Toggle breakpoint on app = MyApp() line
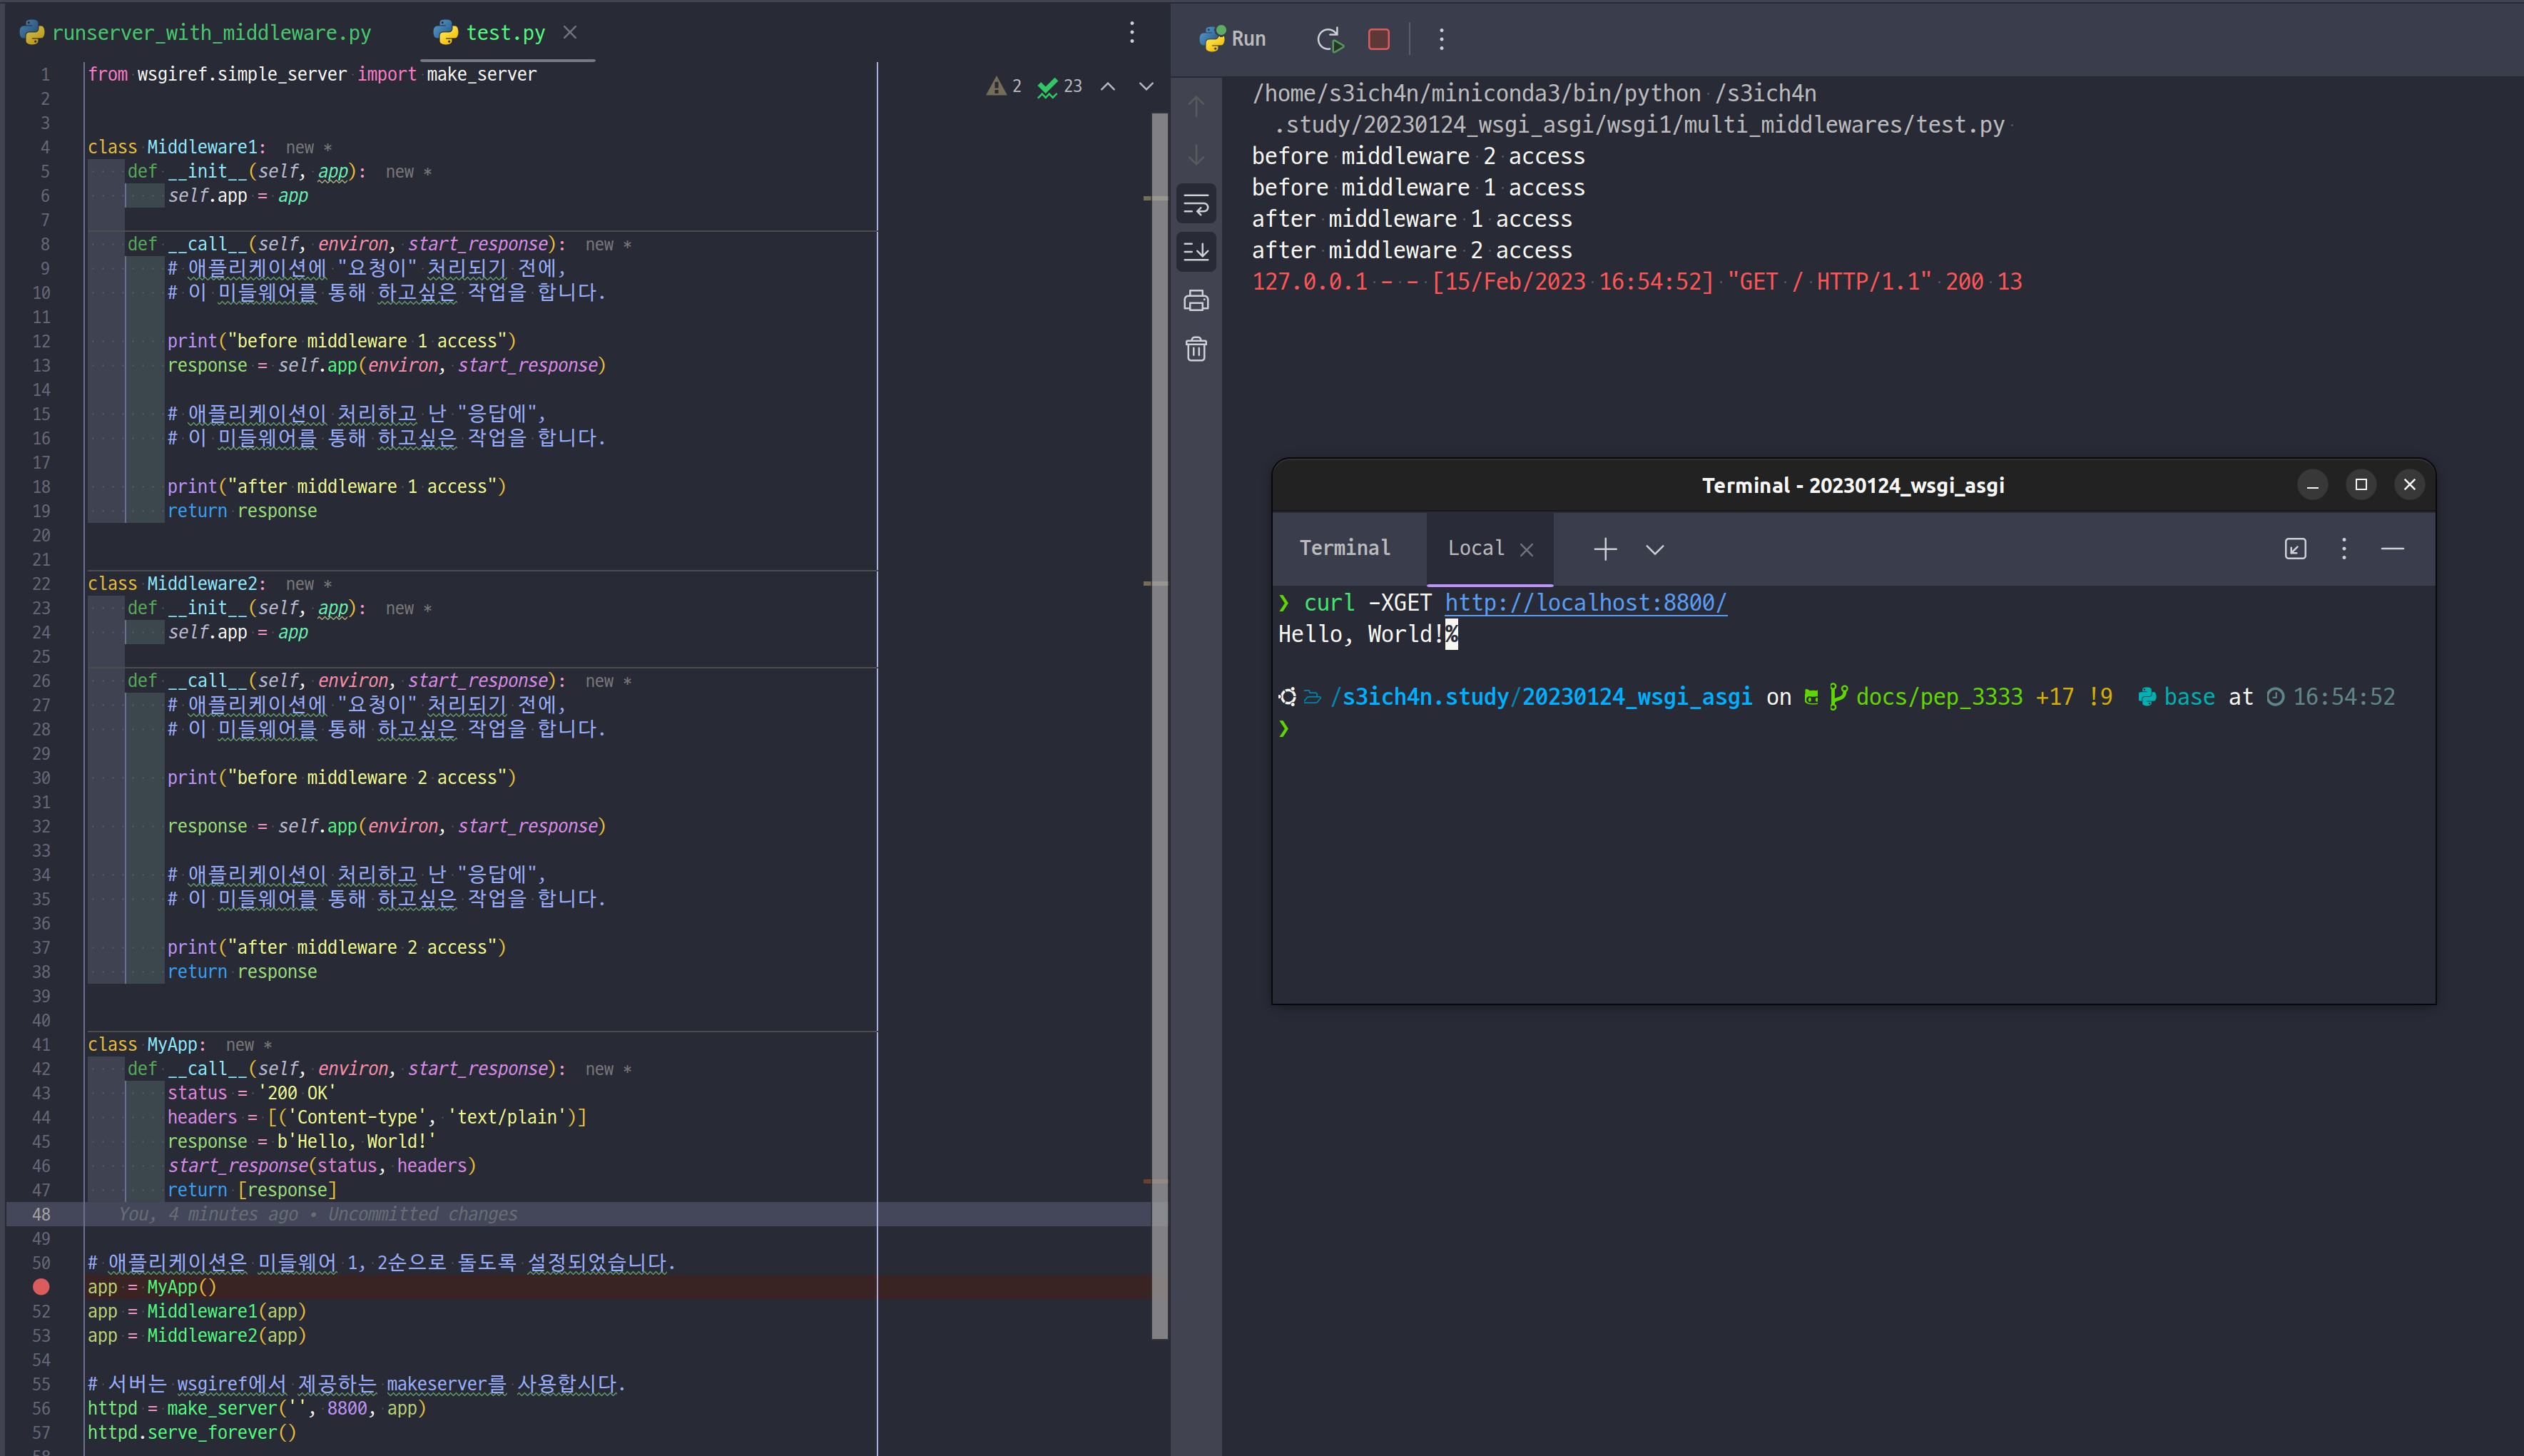 click(x=41, y=1287)
